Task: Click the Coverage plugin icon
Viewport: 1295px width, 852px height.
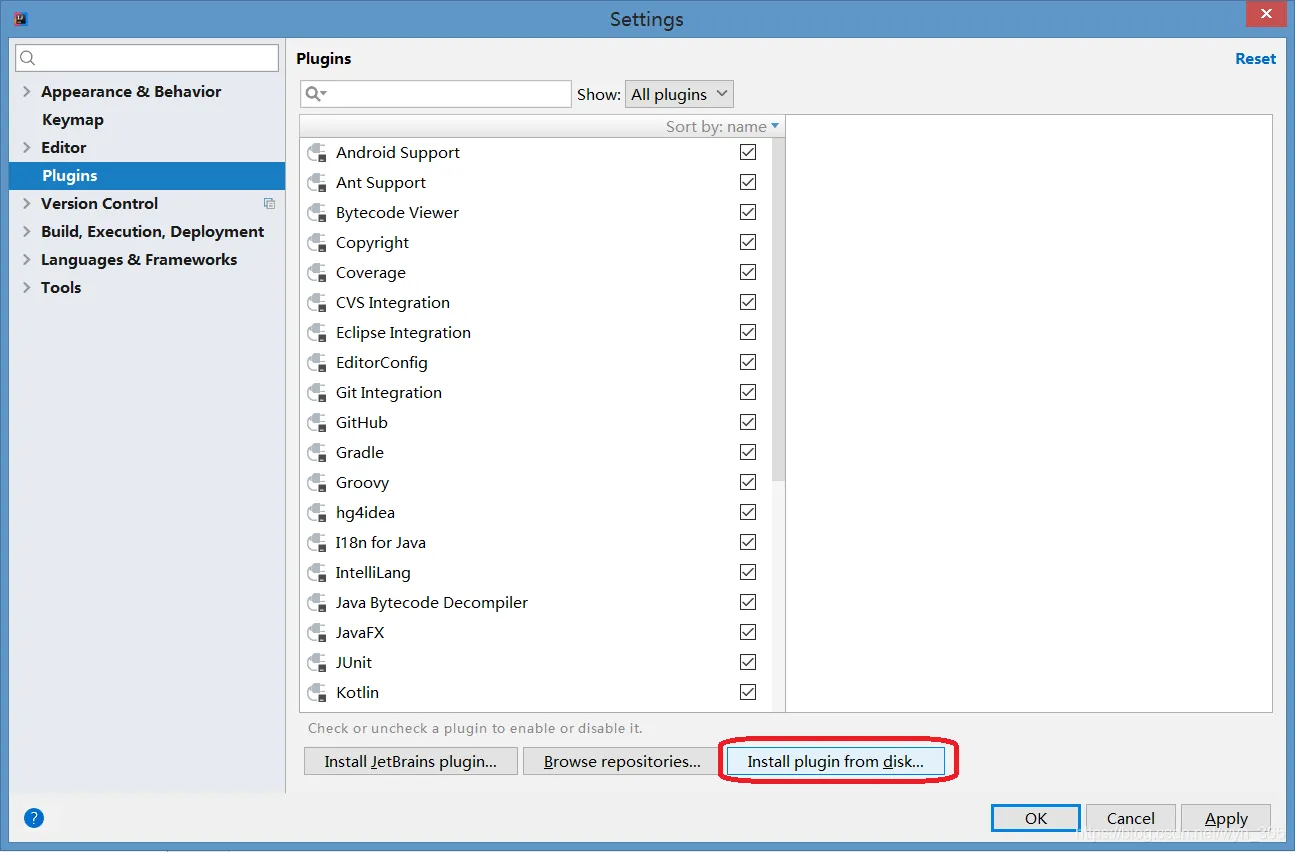Action: coord(318,273)
